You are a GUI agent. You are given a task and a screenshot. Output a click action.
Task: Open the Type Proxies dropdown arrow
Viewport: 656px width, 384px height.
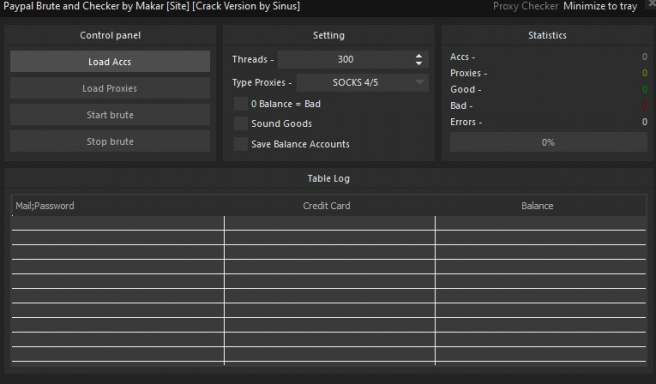pos(420,82)
